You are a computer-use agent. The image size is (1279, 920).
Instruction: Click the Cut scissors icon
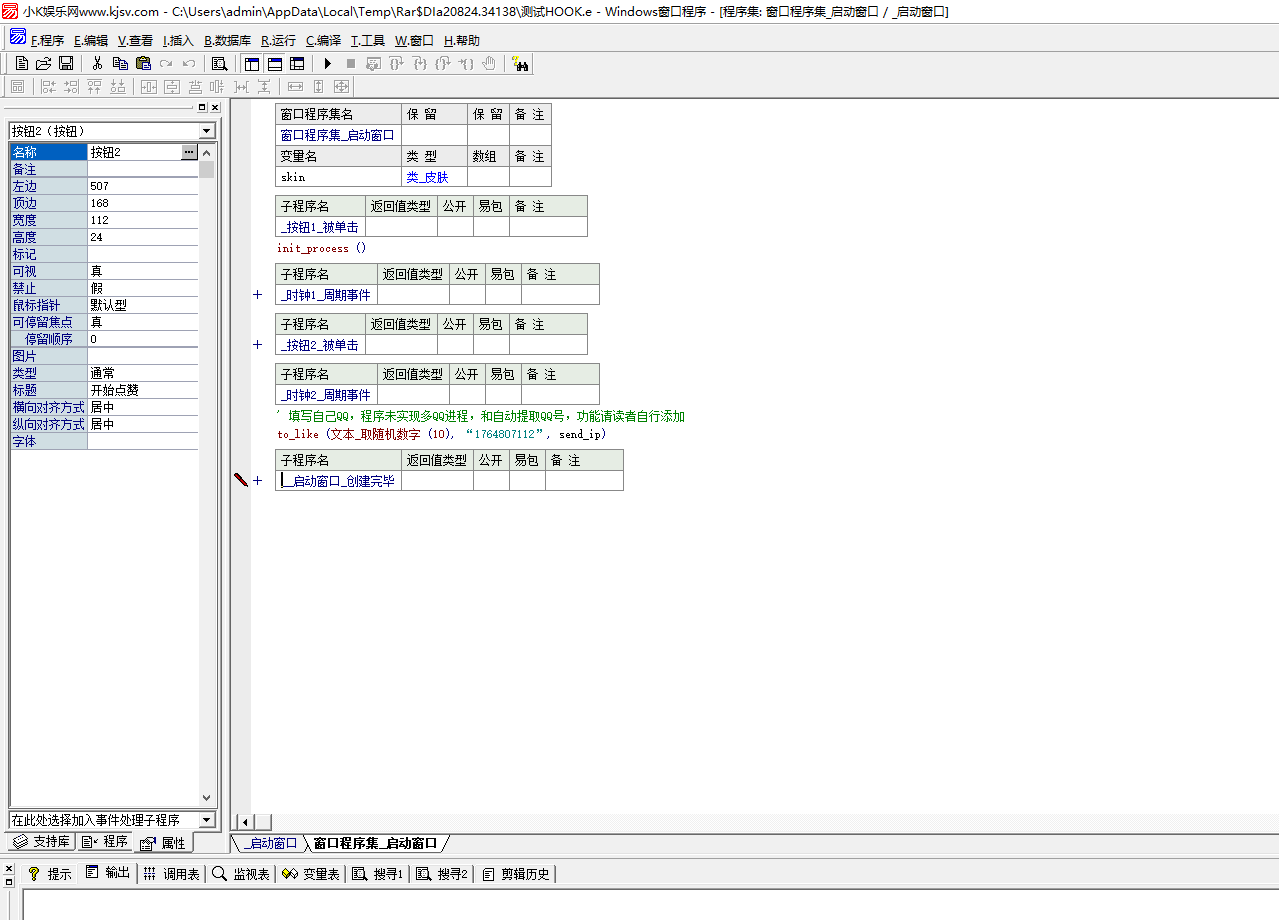(x=97, y=63)
